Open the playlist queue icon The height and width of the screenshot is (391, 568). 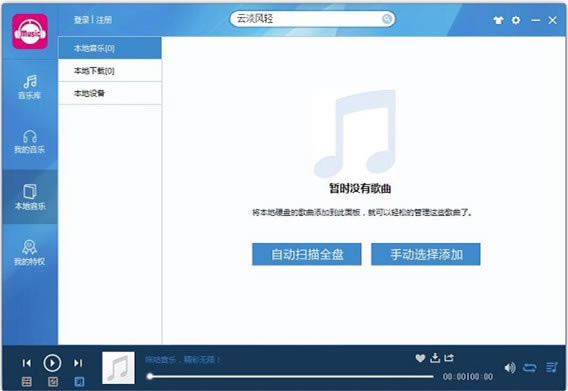point(552,368)
